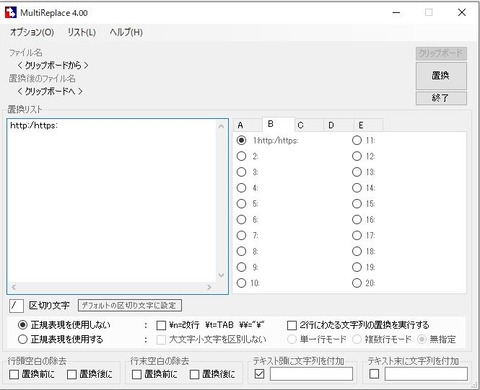480x390 pixels.
Task: Click the replace list scroll right arrow
Action: click(209, 287)
